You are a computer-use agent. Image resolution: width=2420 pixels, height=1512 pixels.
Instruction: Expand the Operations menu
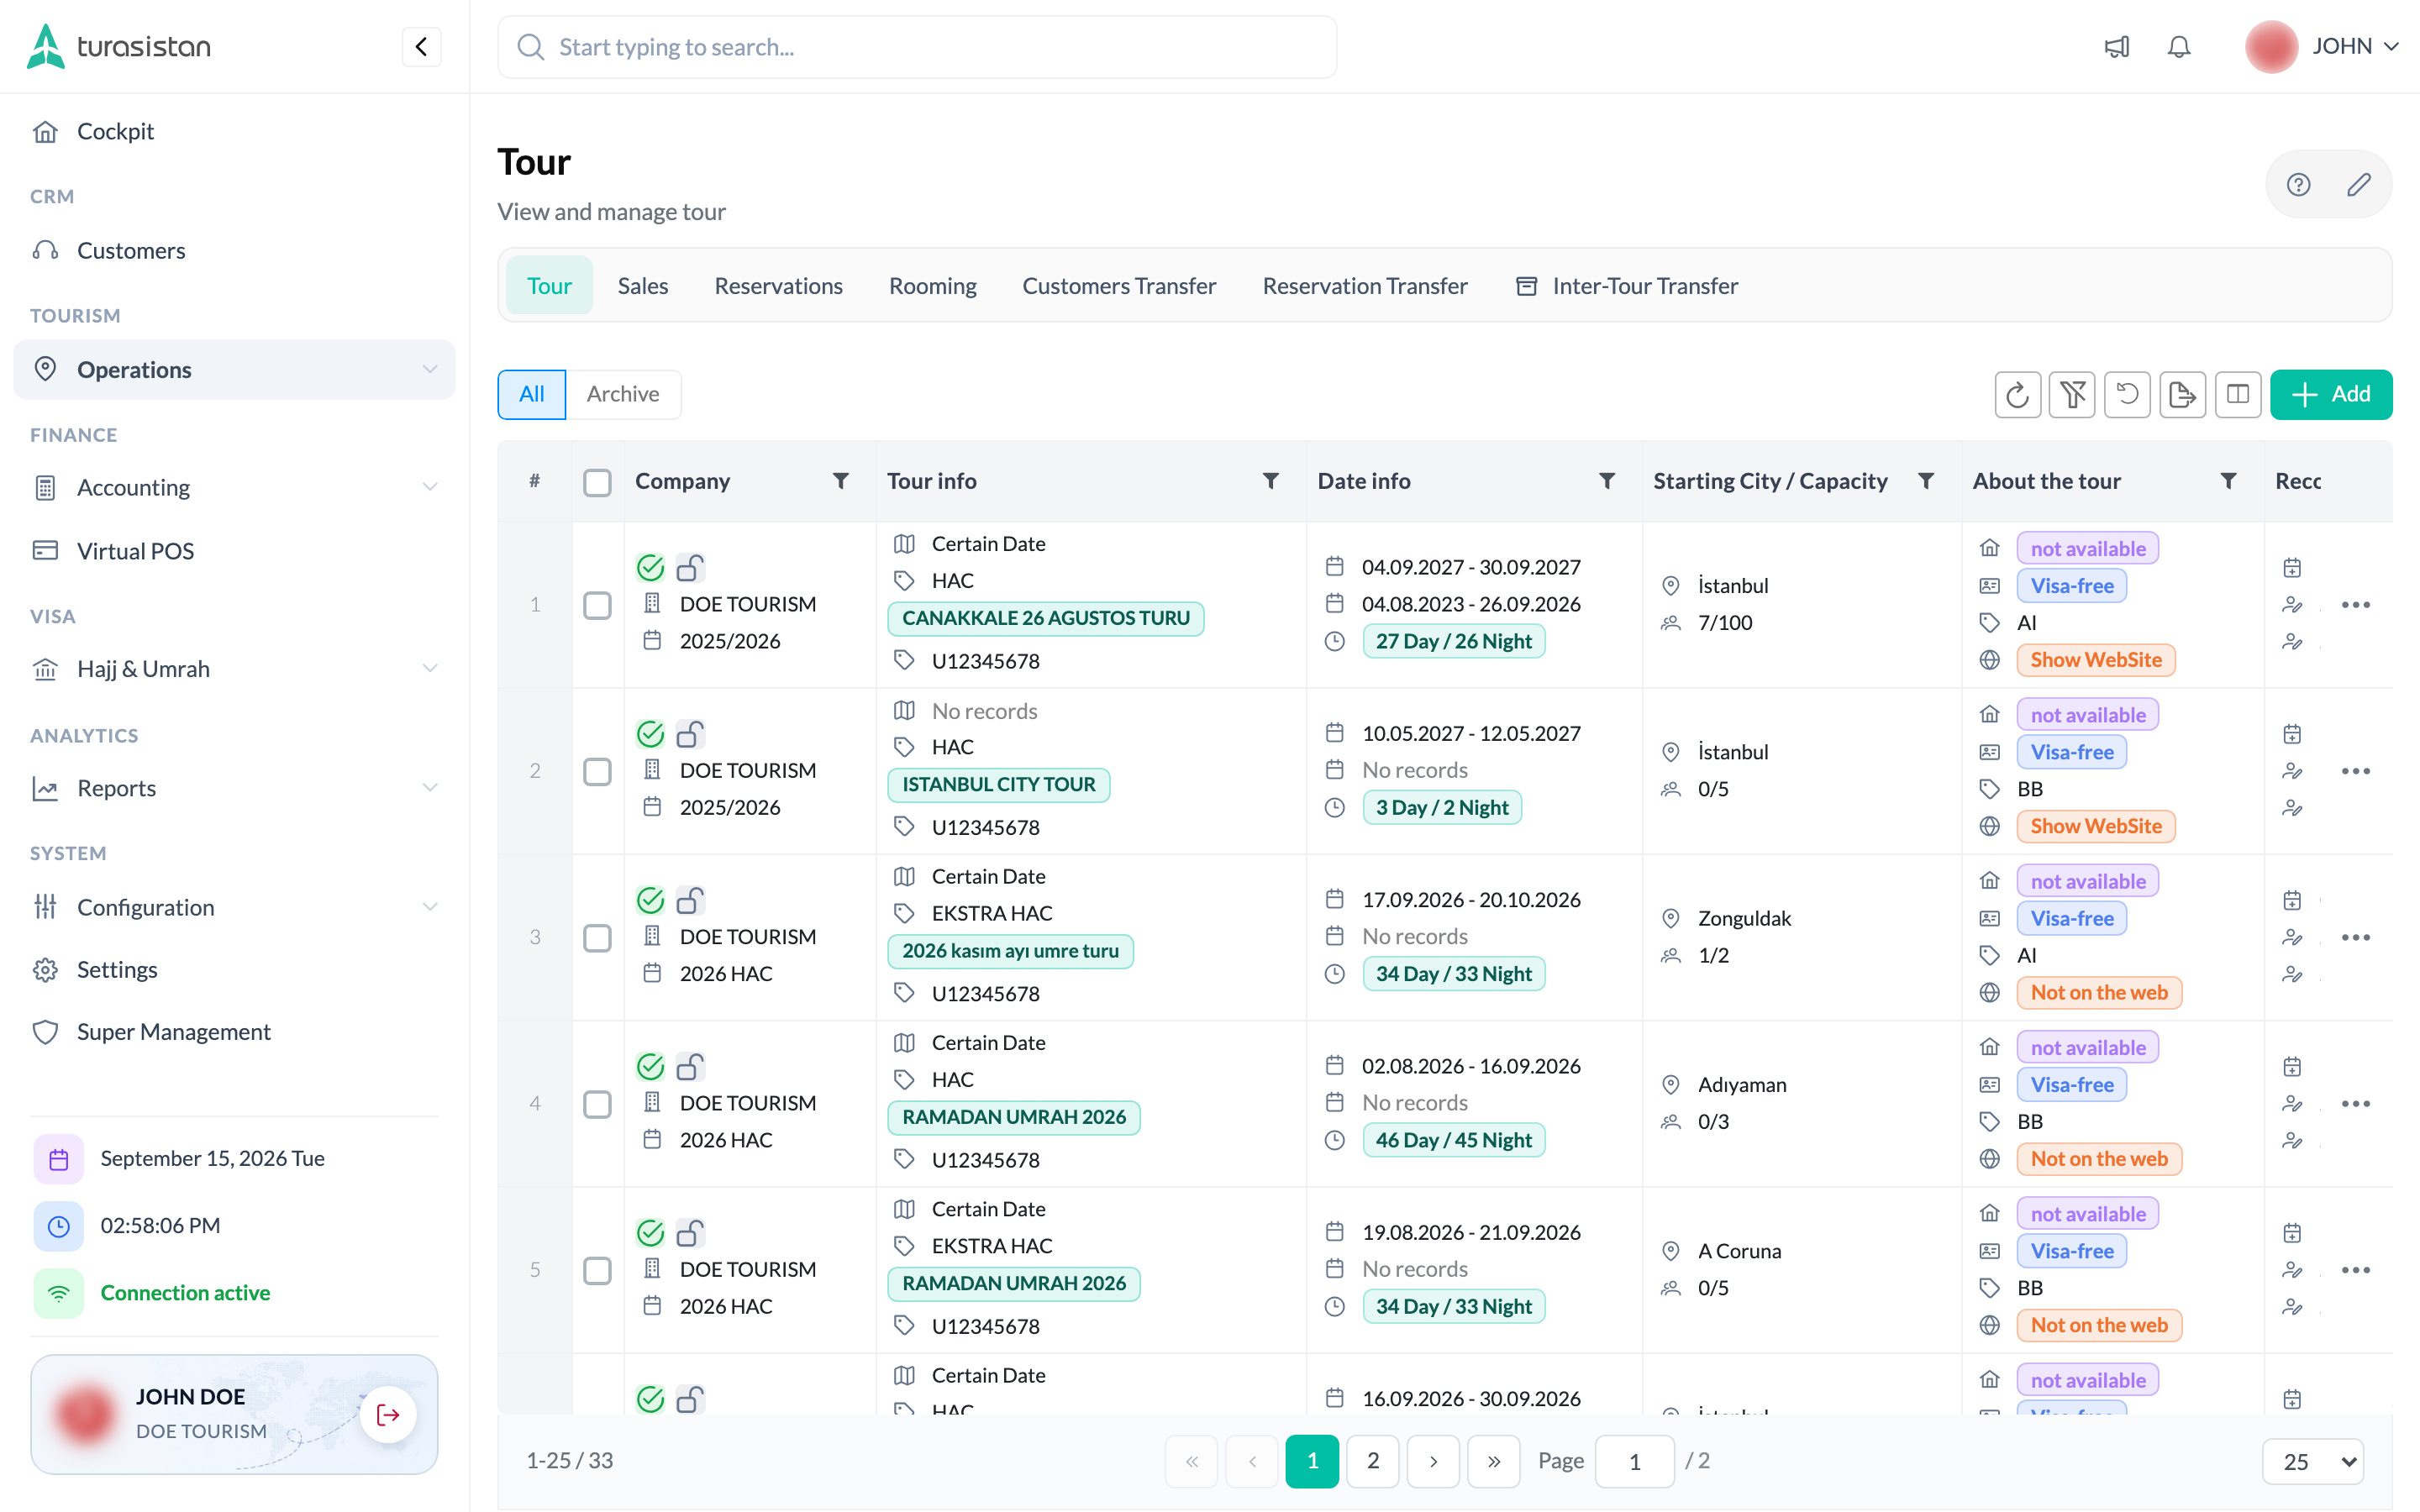tap(234, 369)
